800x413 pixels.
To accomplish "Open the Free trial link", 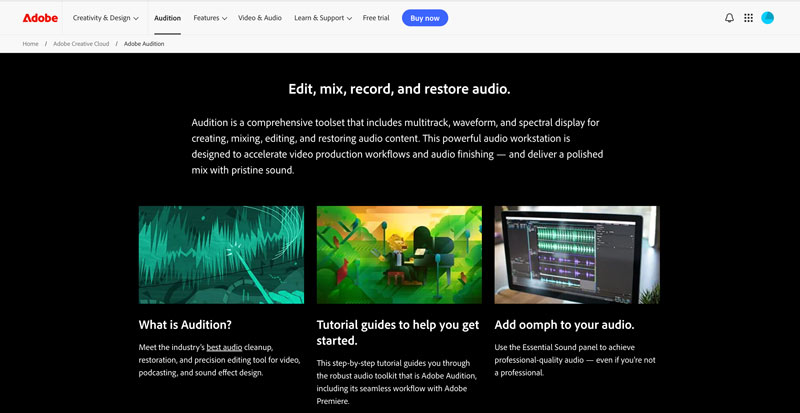I will (x=376, y=18).
